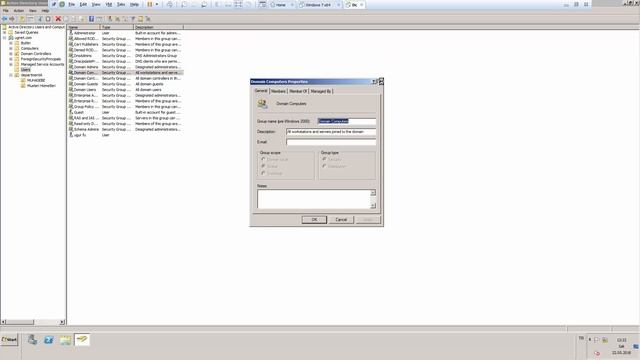The width and height of the screenshot is (640, 360).
Task: Click the OK button
Action: pos(314,220)
